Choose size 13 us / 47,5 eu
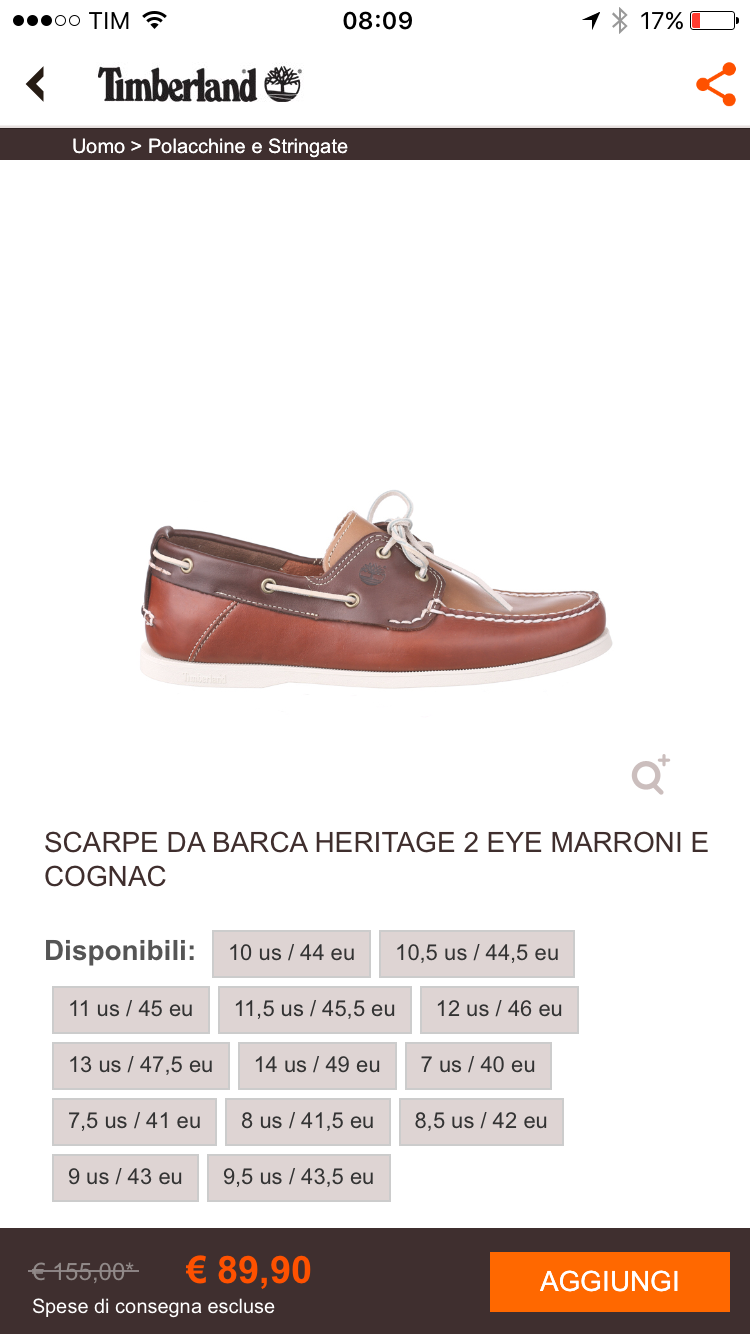Image resolution: width=750 pixels, height=1334 pixels. coord(141,1065)
